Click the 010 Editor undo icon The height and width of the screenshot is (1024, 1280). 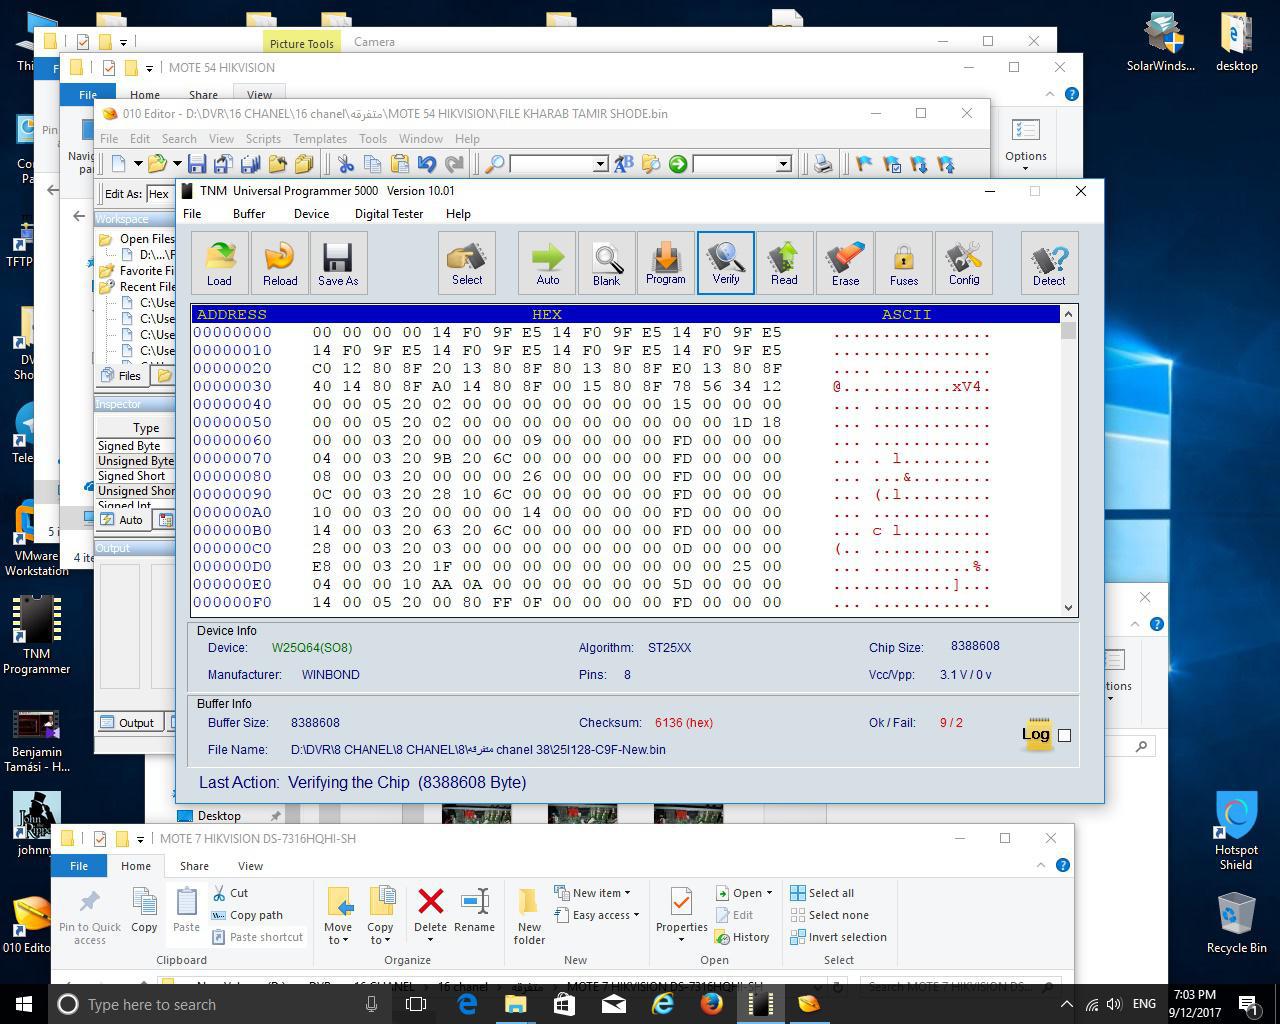click(427, 164)
